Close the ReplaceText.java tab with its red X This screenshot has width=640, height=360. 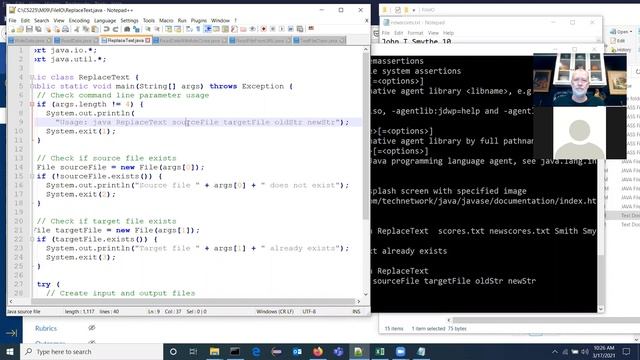(x=148, y=40)
